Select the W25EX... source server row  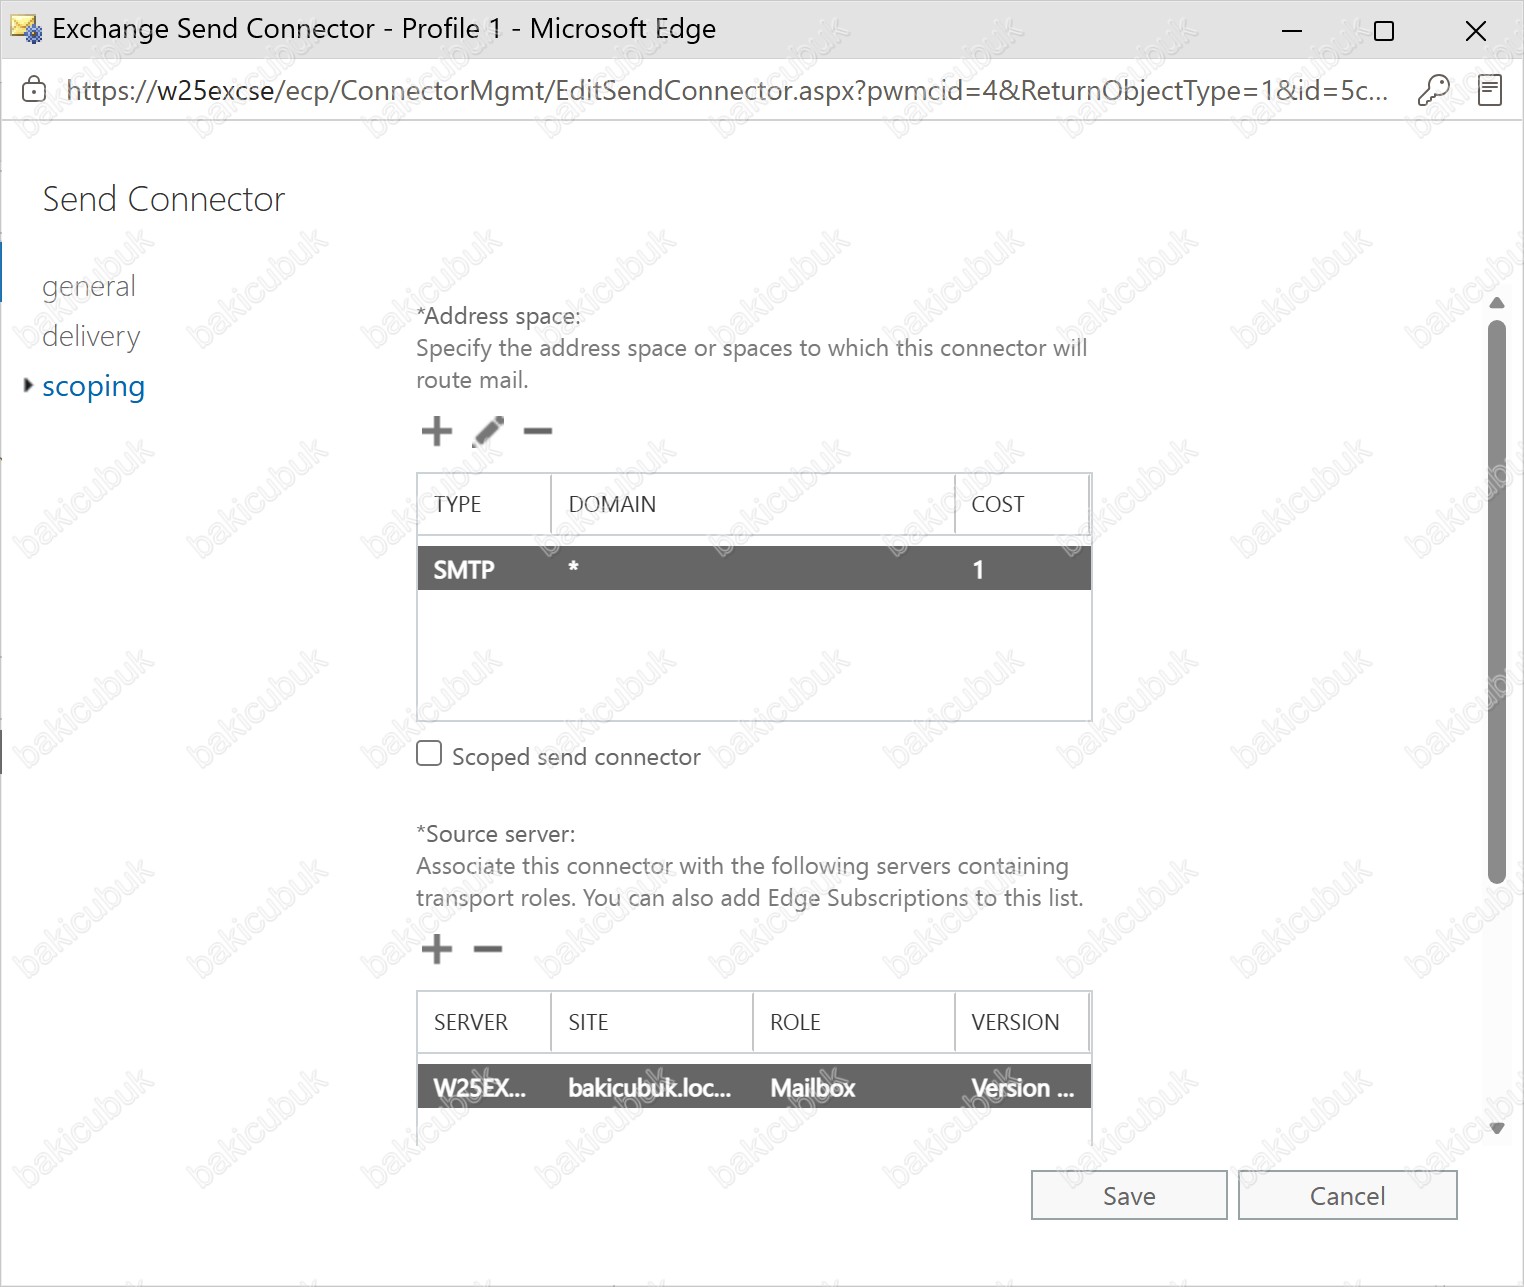754,1087
